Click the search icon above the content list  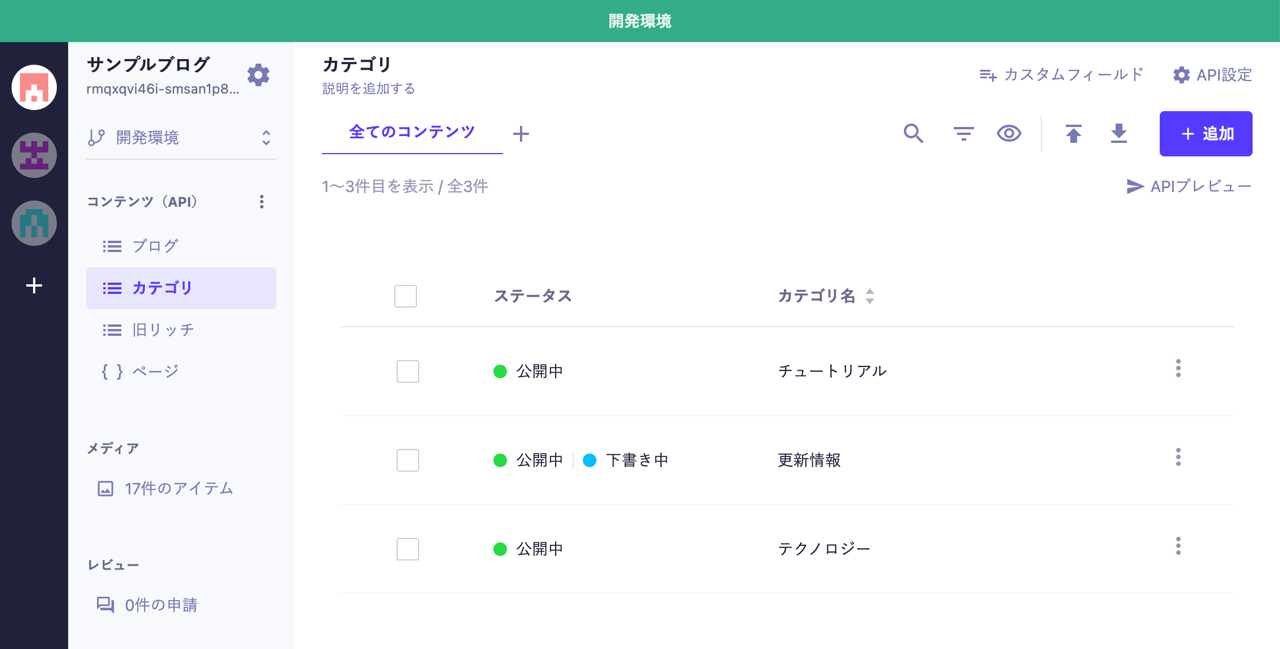(x=913, y=133)
